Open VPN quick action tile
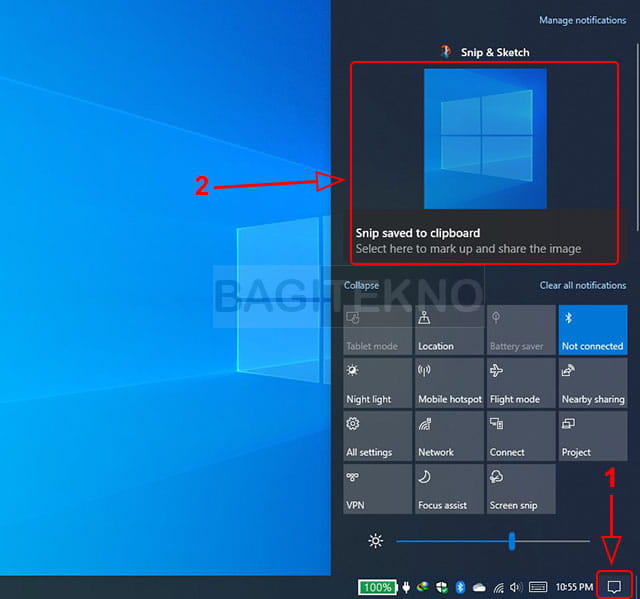Image resolution: width=640 pixels, height=599 pixels. point(378,489)
